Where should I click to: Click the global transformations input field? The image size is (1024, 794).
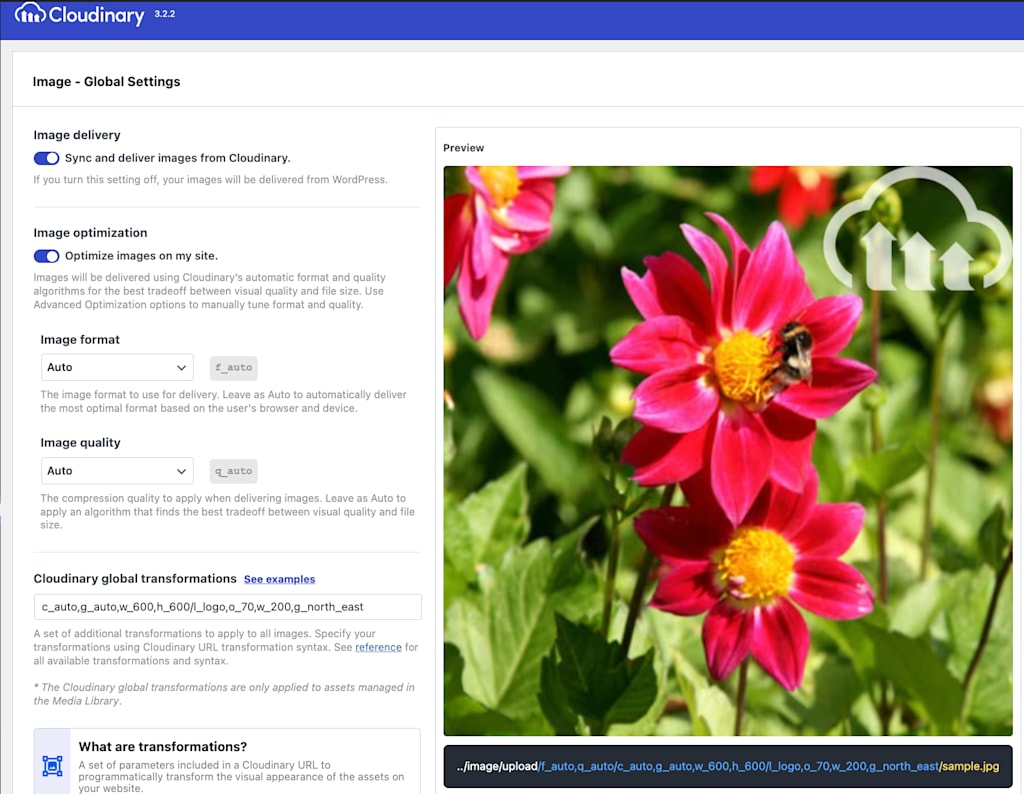click(x=227, y=607)
